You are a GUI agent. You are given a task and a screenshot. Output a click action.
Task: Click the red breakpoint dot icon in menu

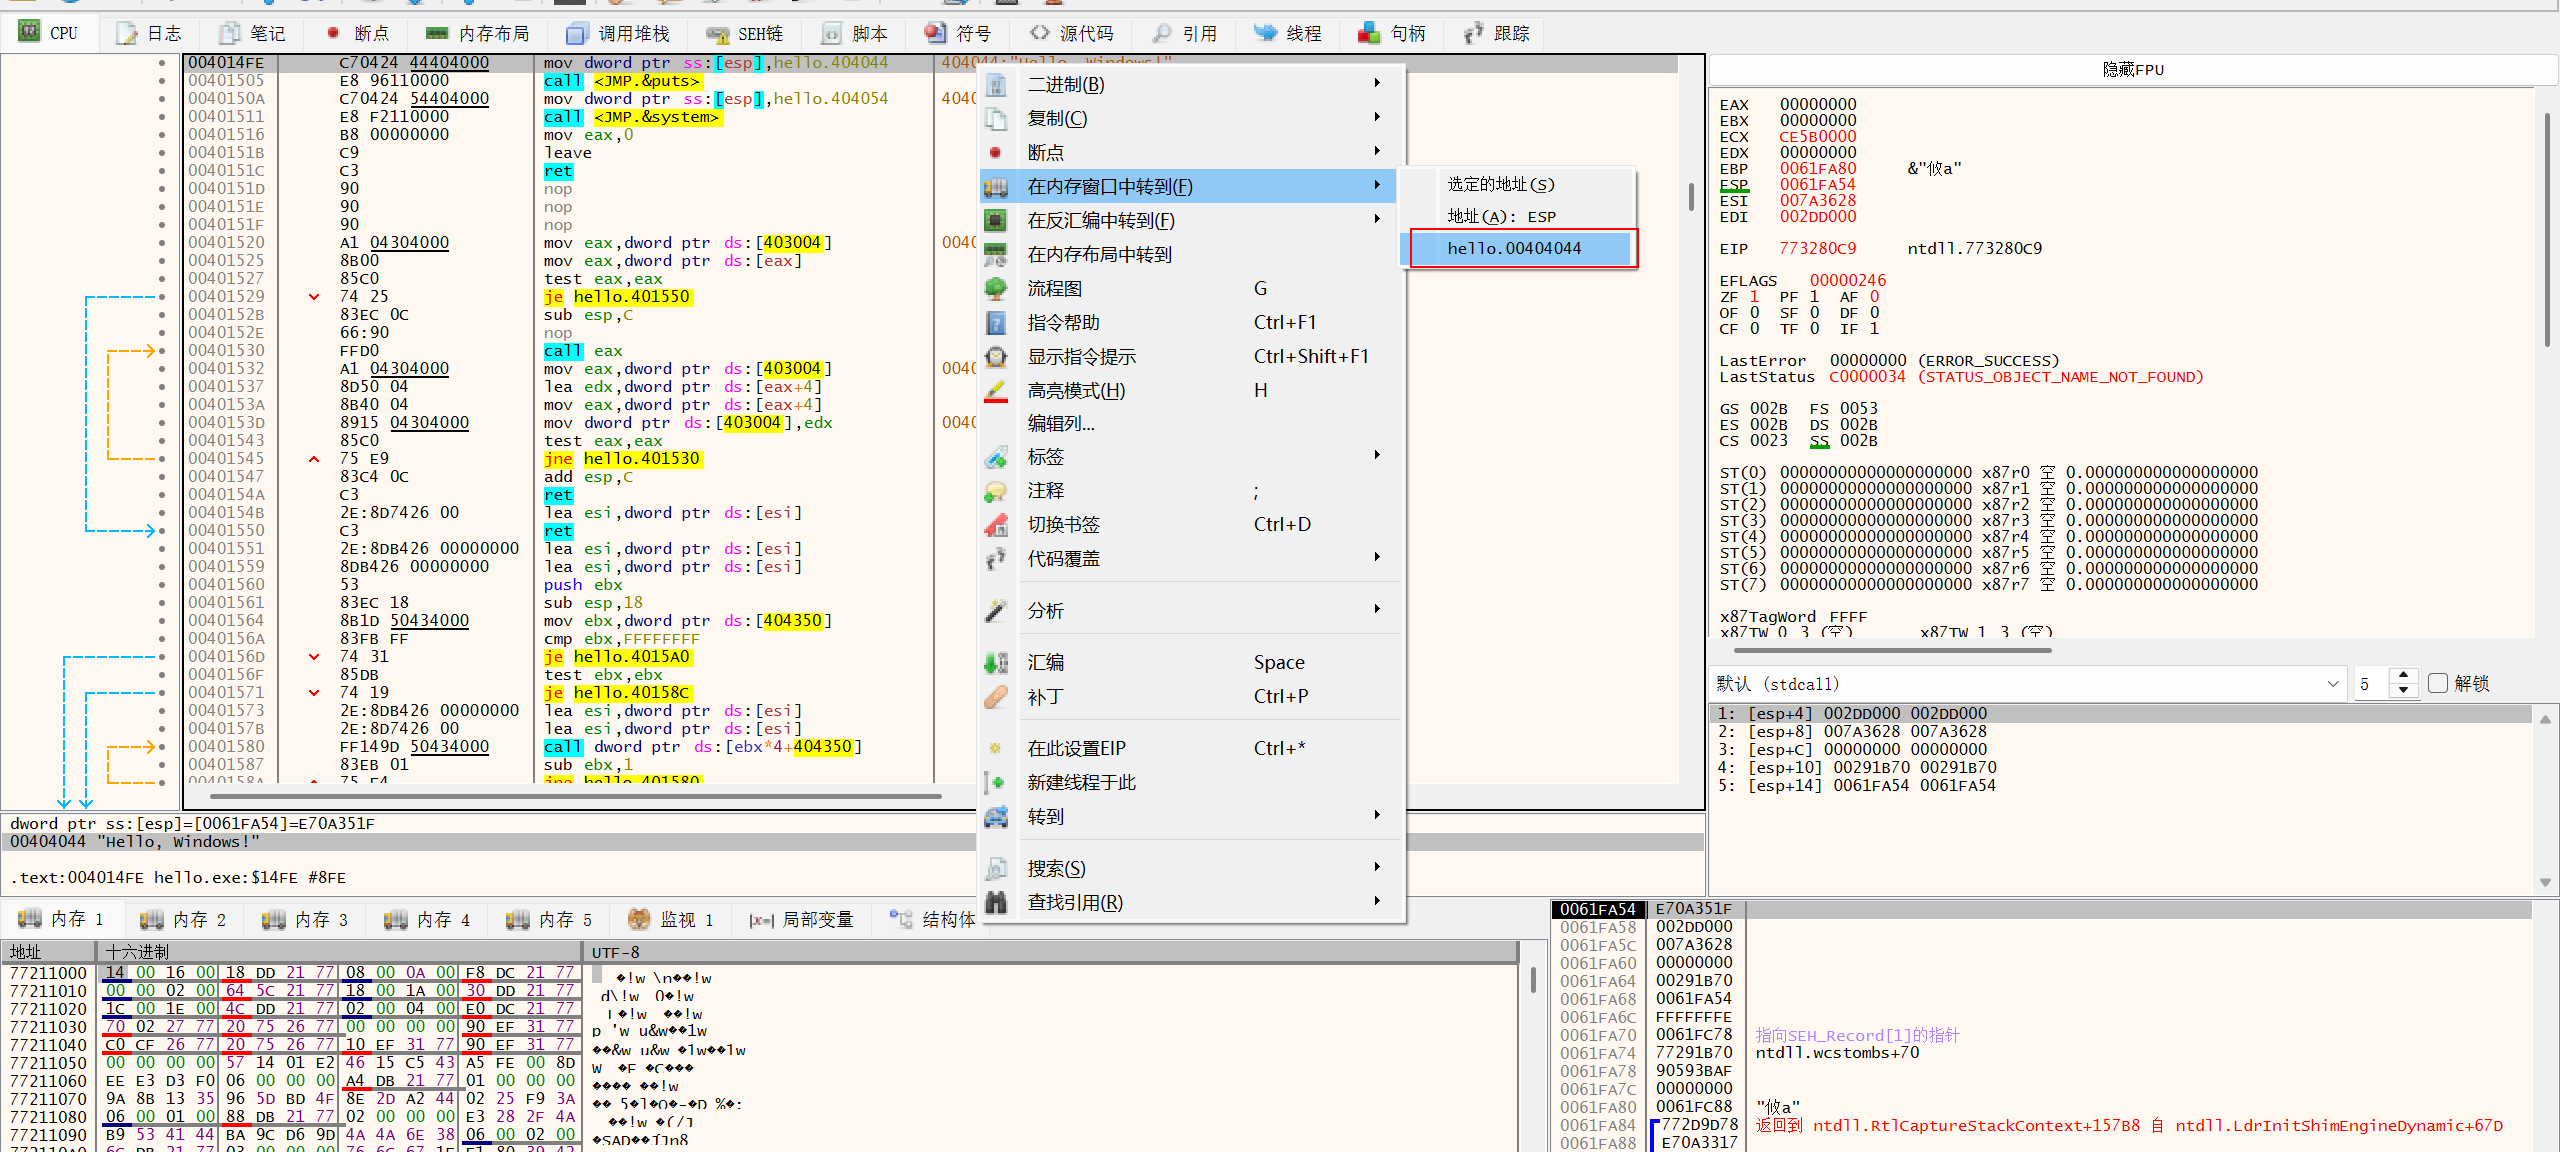coord(995,153)
